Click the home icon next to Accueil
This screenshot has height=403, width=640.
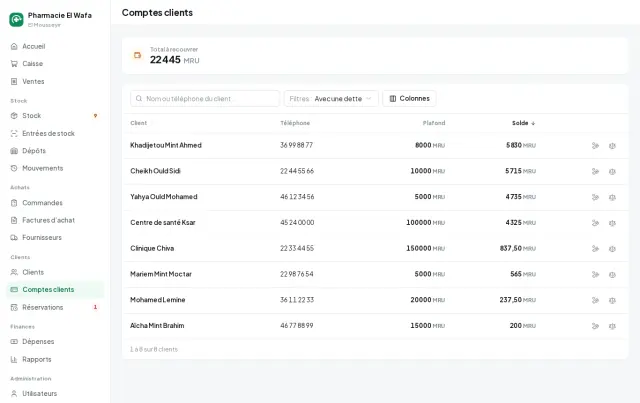[14, 46]
